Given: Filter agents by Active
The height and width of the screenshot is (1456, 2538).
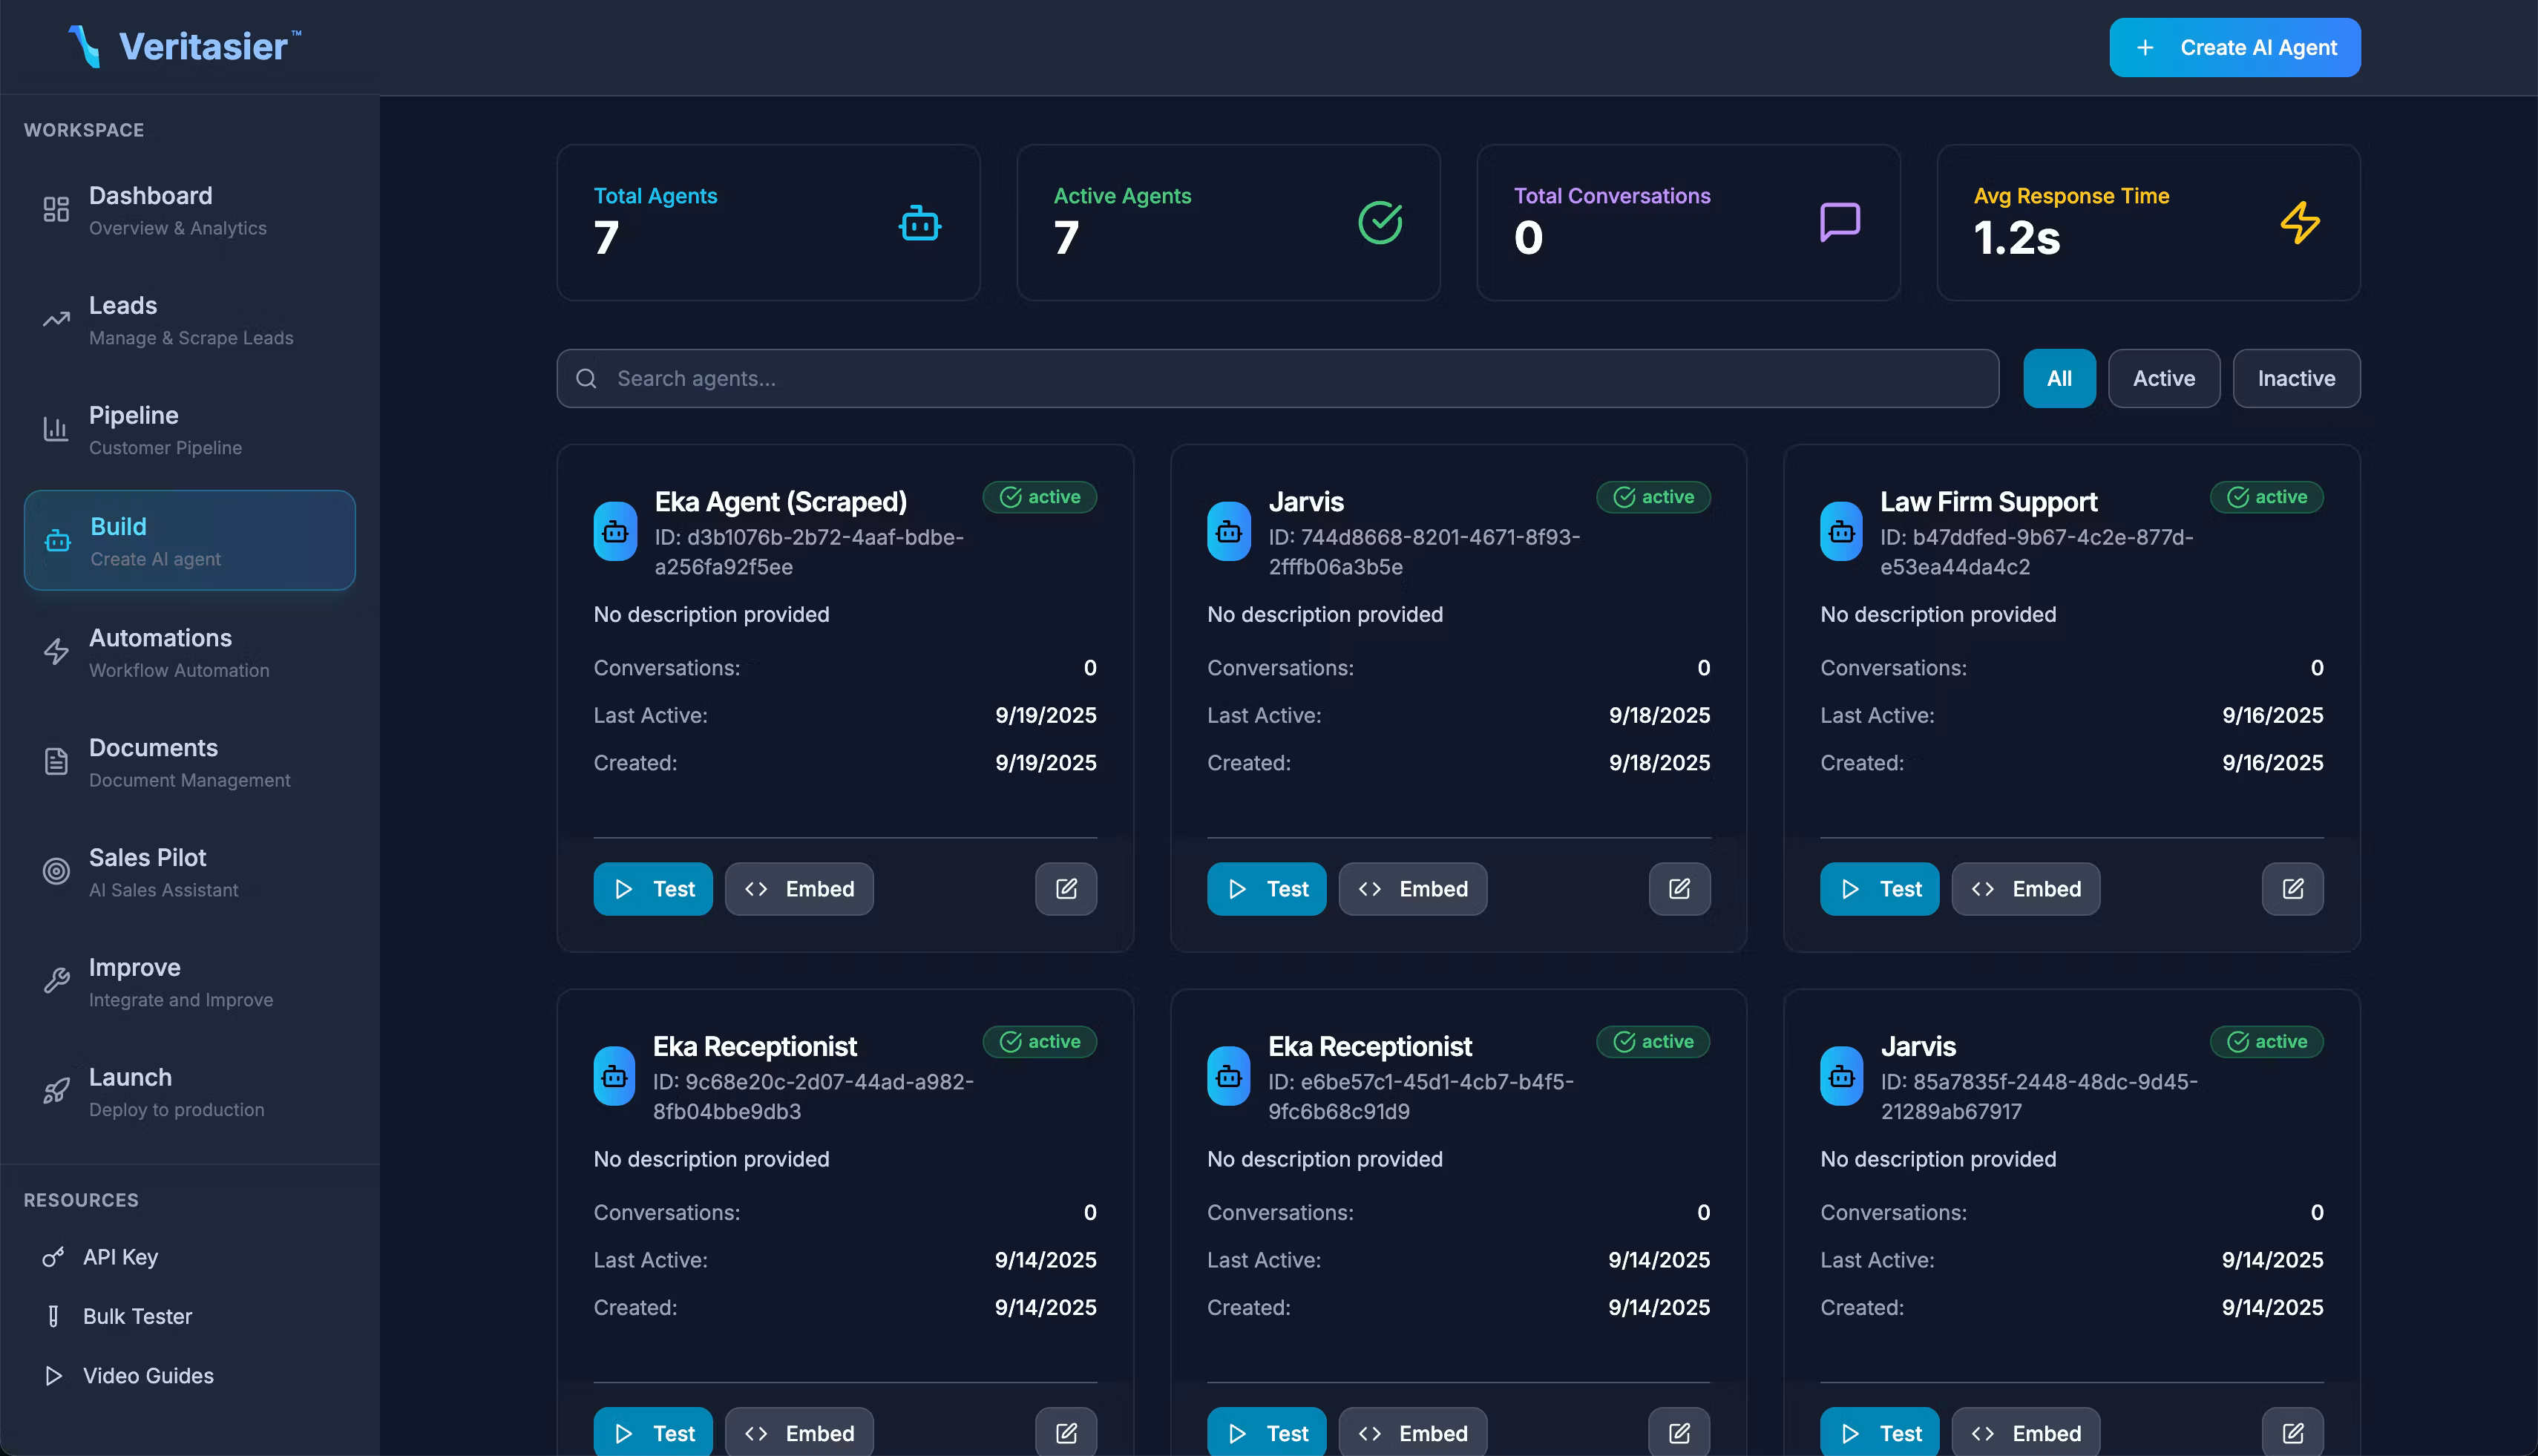Looking at the screenshot, I should 2163,378.
